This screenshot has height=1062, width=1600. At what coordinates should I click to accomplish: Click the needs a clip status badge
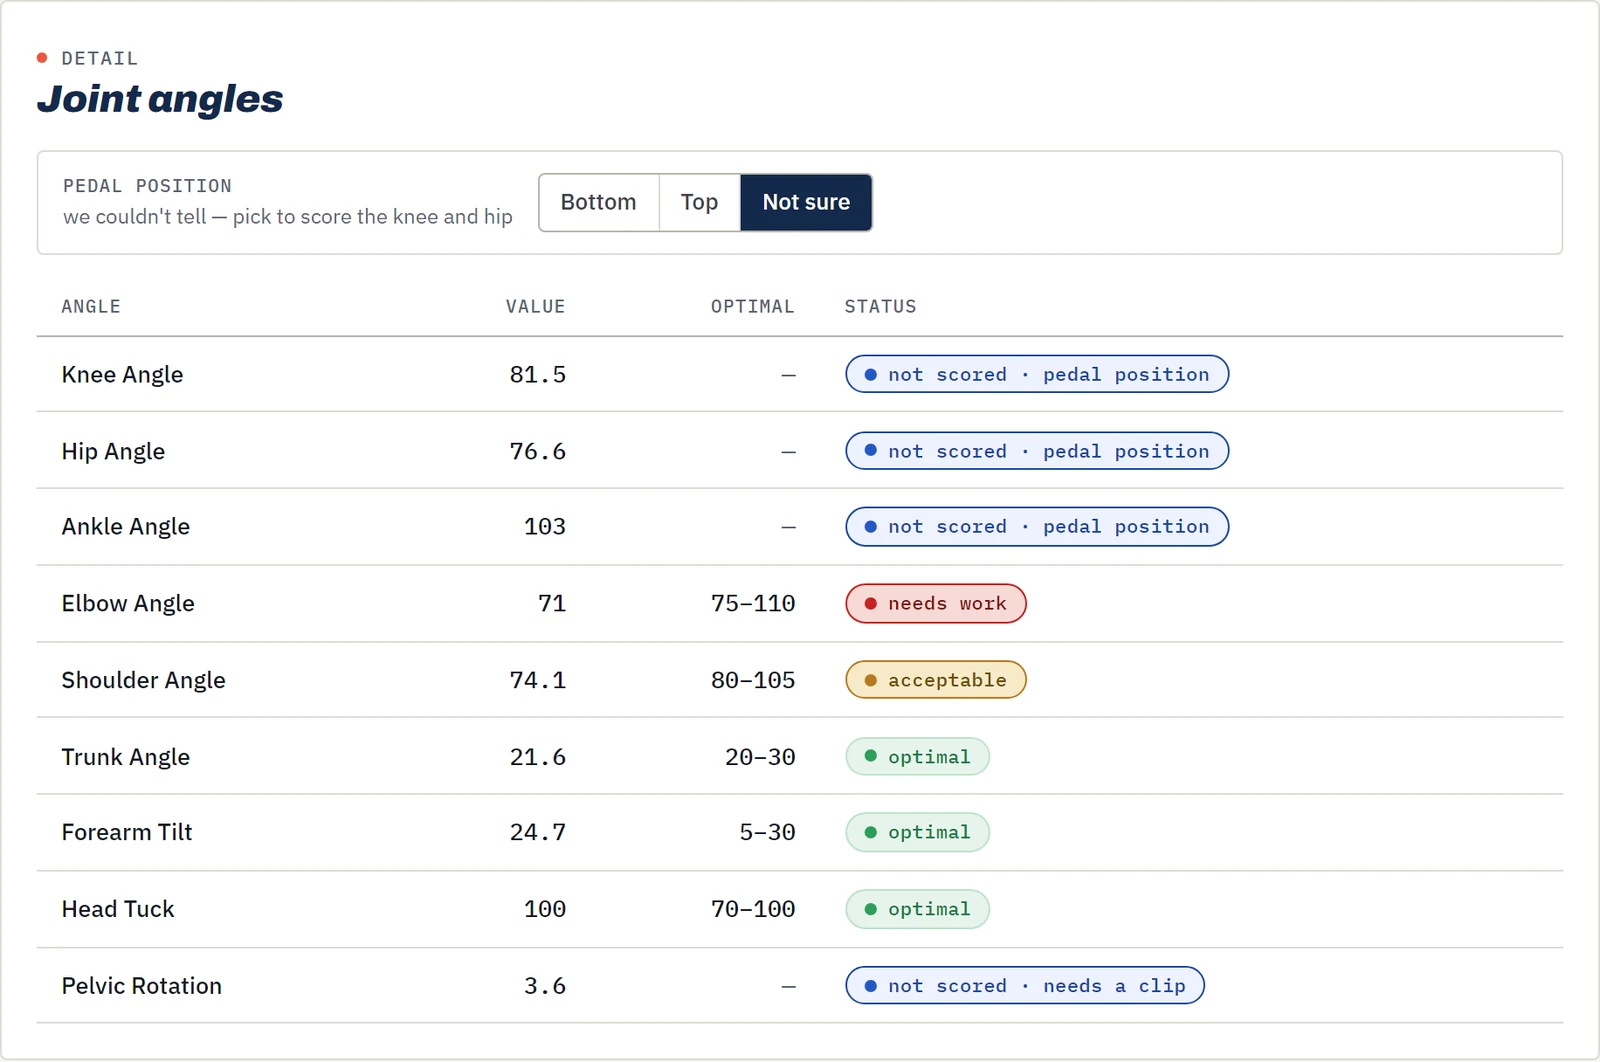[x=1025, y=986]
